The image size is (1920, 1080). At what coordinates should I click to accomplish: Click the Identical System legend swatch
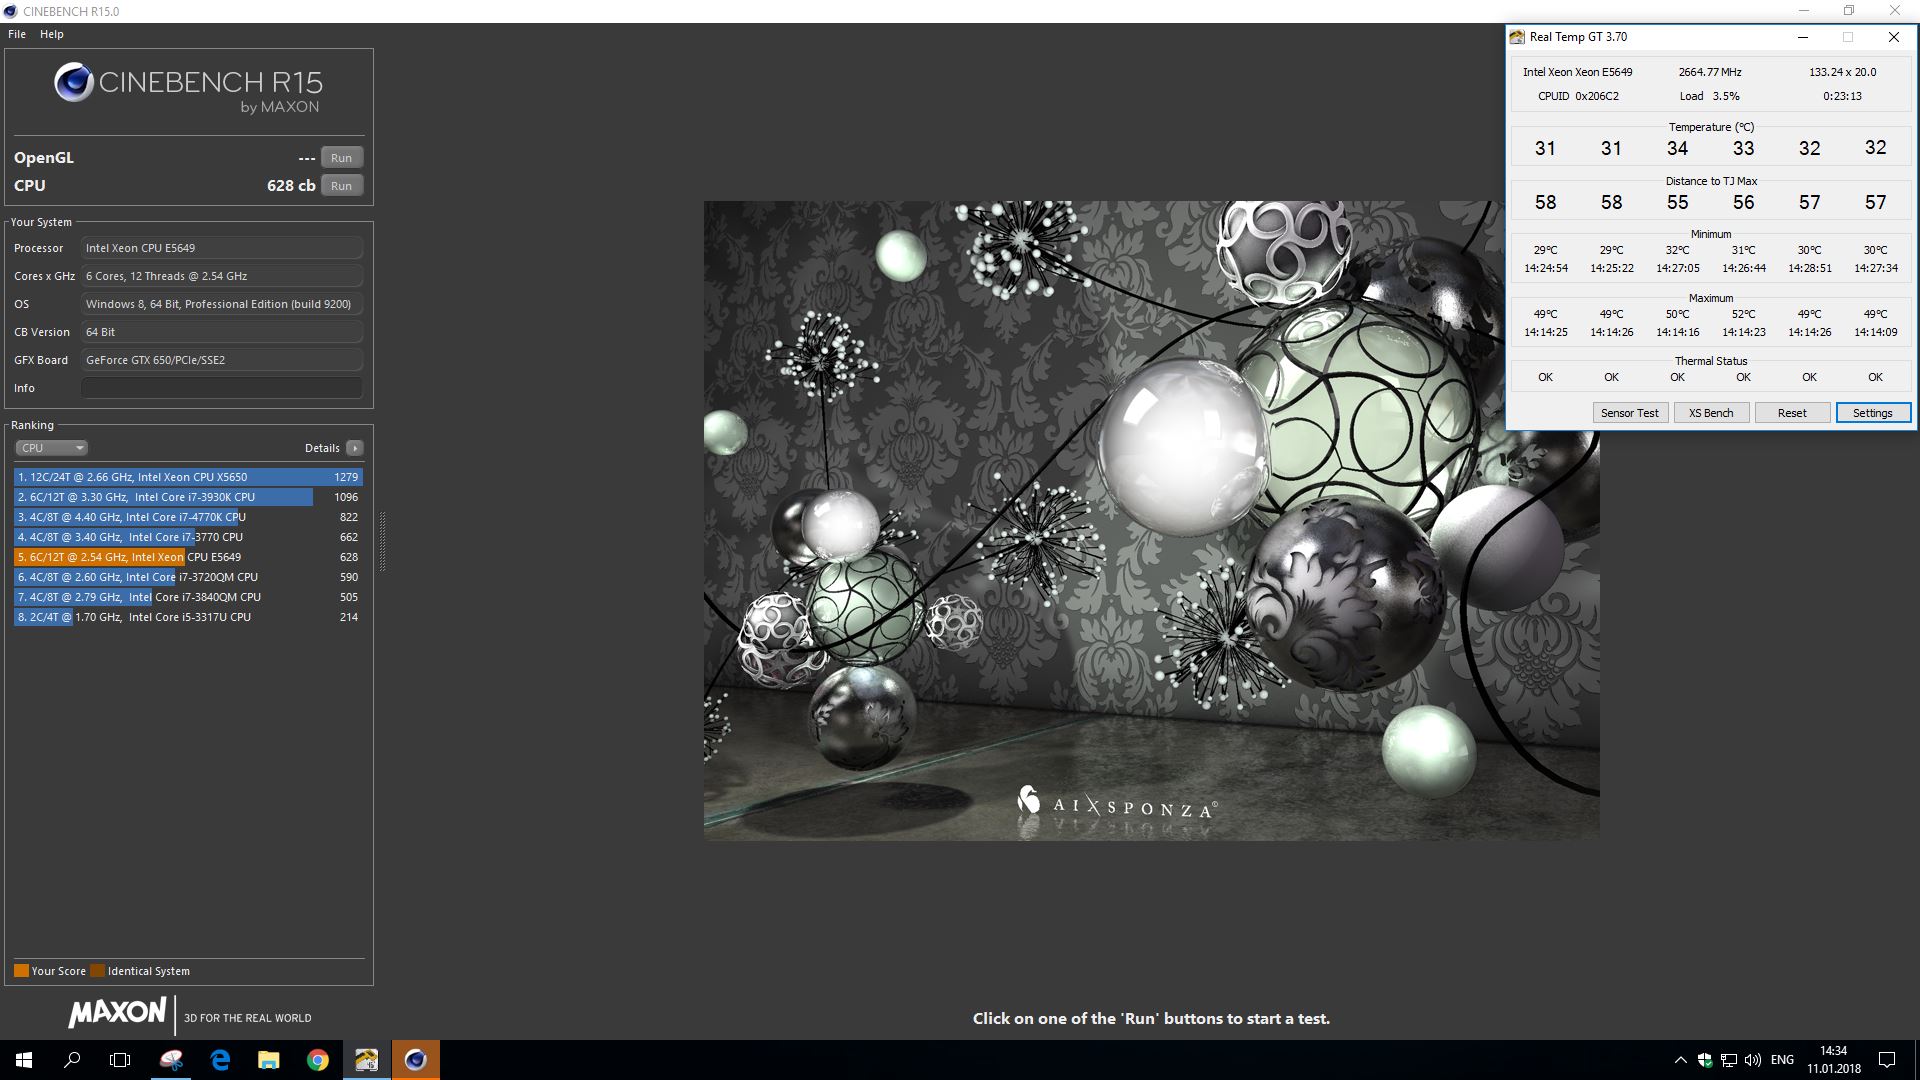click(97, 971)
